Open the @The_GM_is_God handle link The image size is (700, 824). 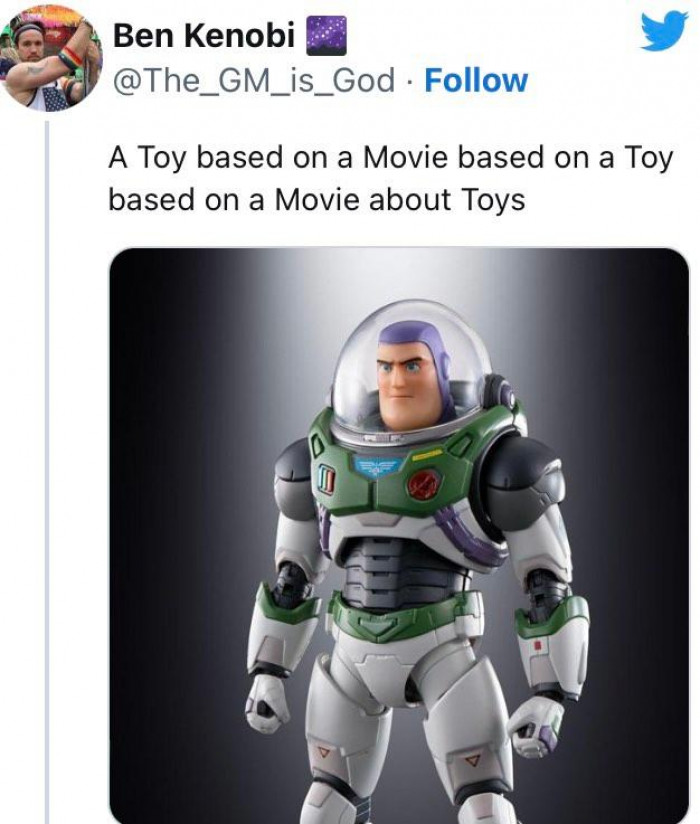click(x=255, y=80)
